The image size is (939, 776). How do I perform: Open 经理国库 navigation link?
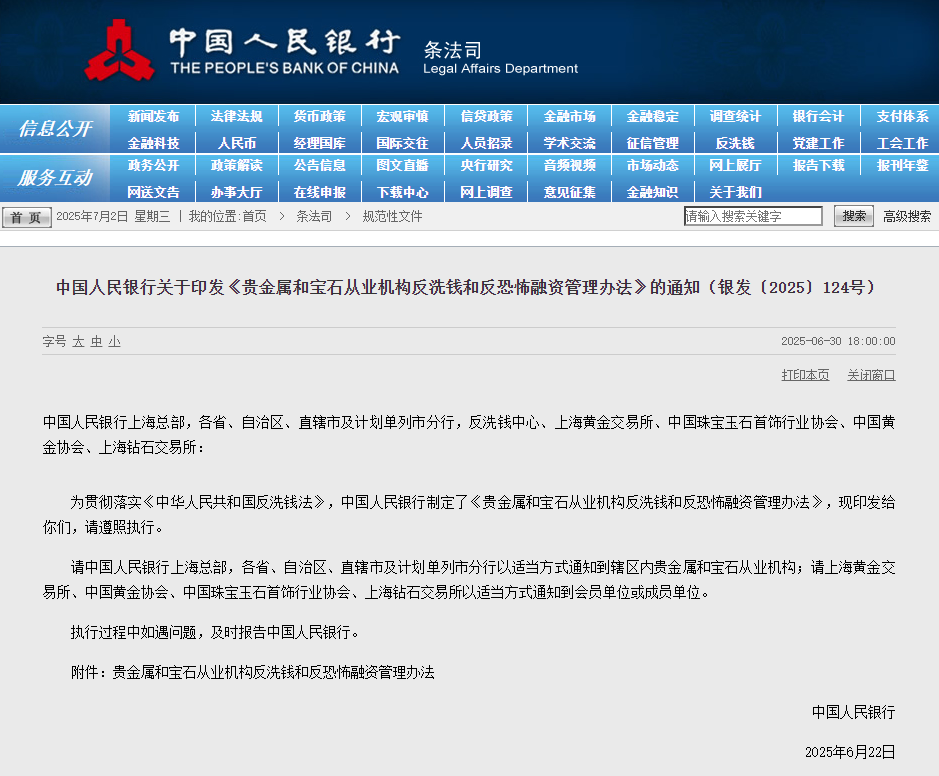pyautogui.click(x=320, y=143)
